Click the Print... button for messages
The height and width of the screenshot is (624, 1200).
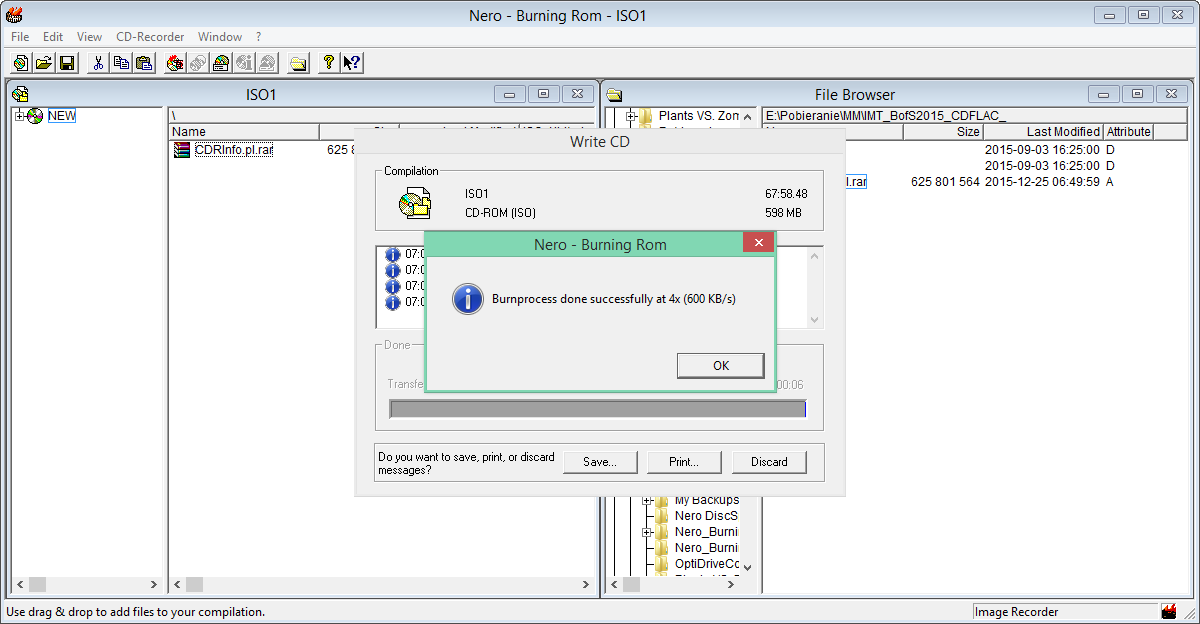click(x=684, y=462)
